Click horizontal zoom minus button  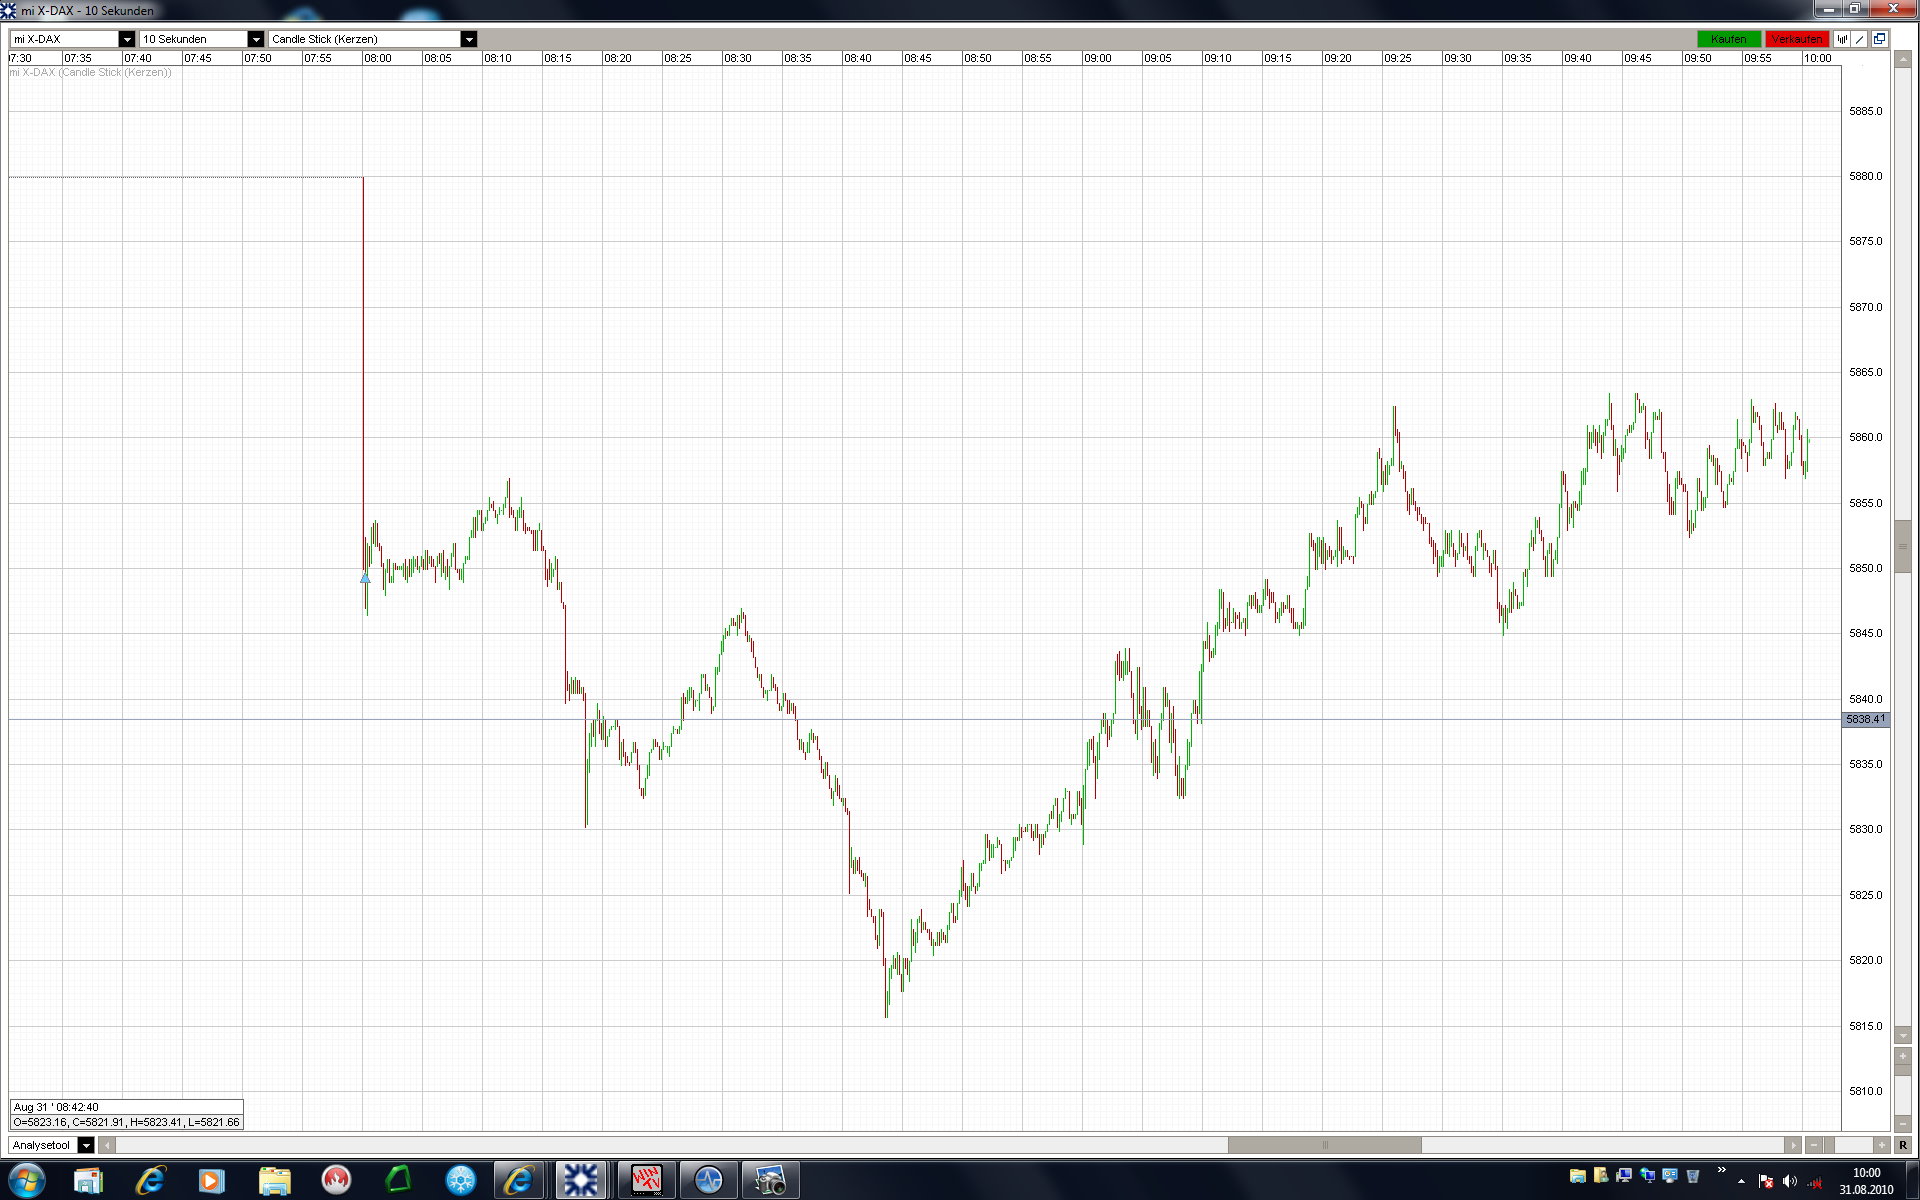pyautogui.click(x=1814, y=1145)
